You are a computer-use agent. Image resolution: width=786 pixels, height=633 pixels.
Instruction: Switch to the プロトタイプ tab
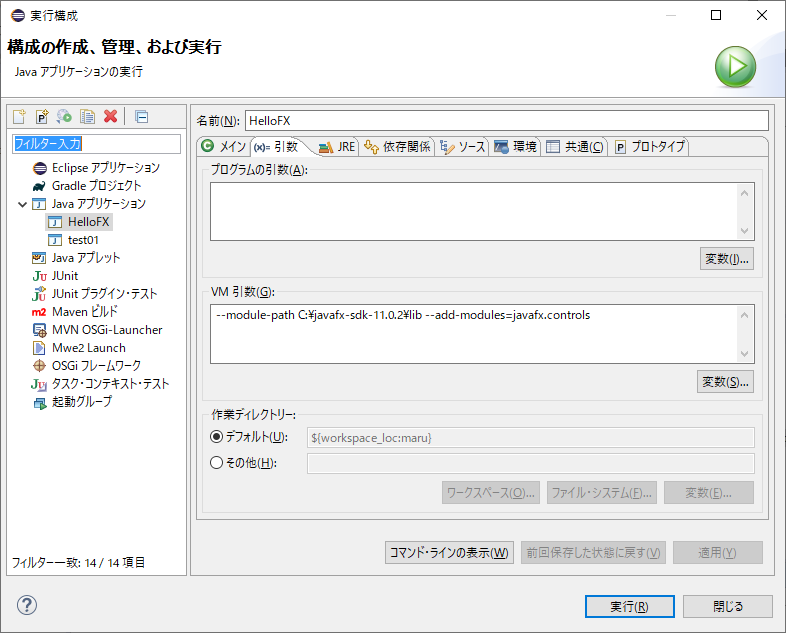(x=650, y=146)
